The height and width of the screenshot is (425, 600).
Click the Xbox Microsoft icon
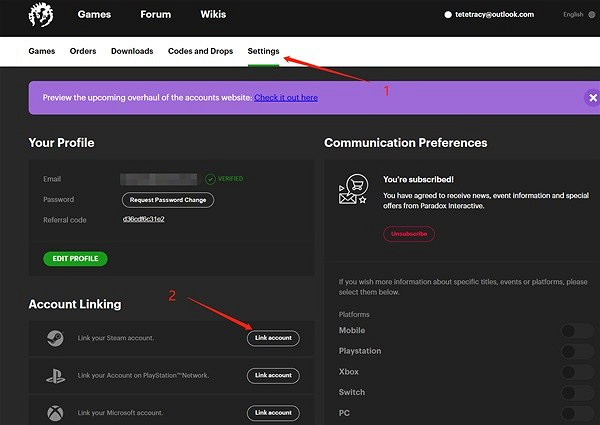point(55,412)
